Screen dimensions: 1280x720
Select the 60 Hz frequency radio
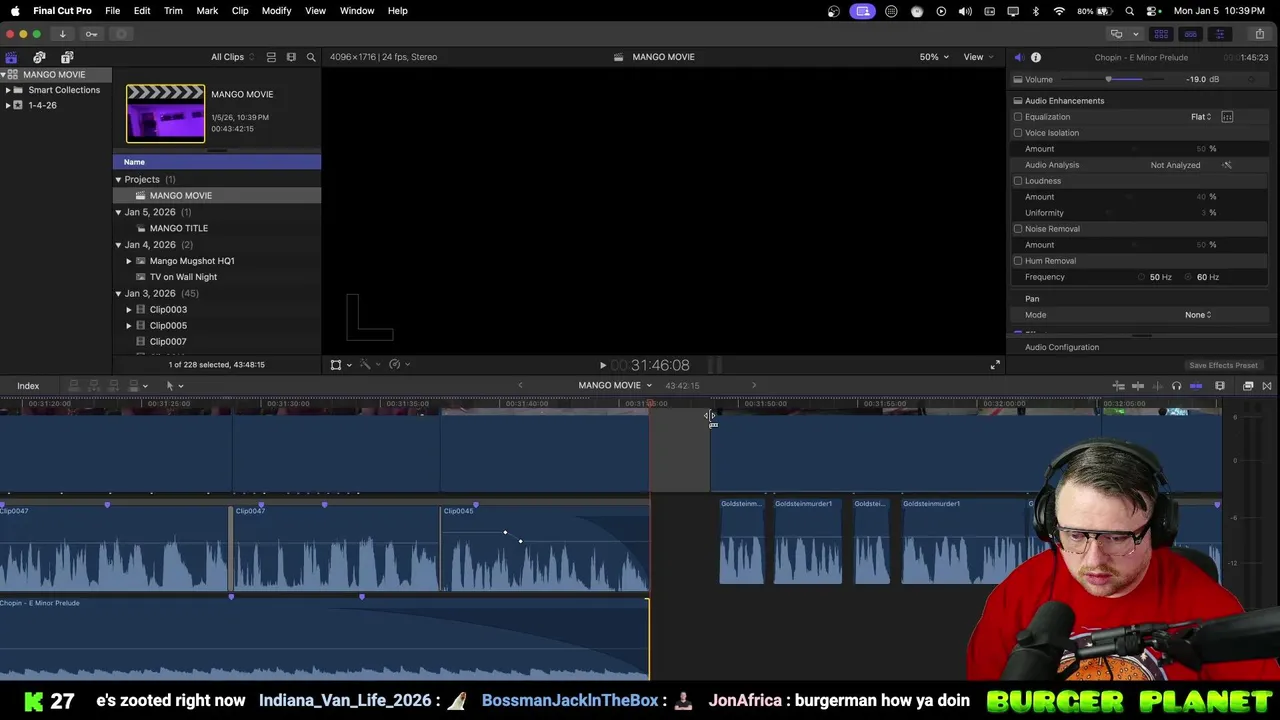(1189, 277)
